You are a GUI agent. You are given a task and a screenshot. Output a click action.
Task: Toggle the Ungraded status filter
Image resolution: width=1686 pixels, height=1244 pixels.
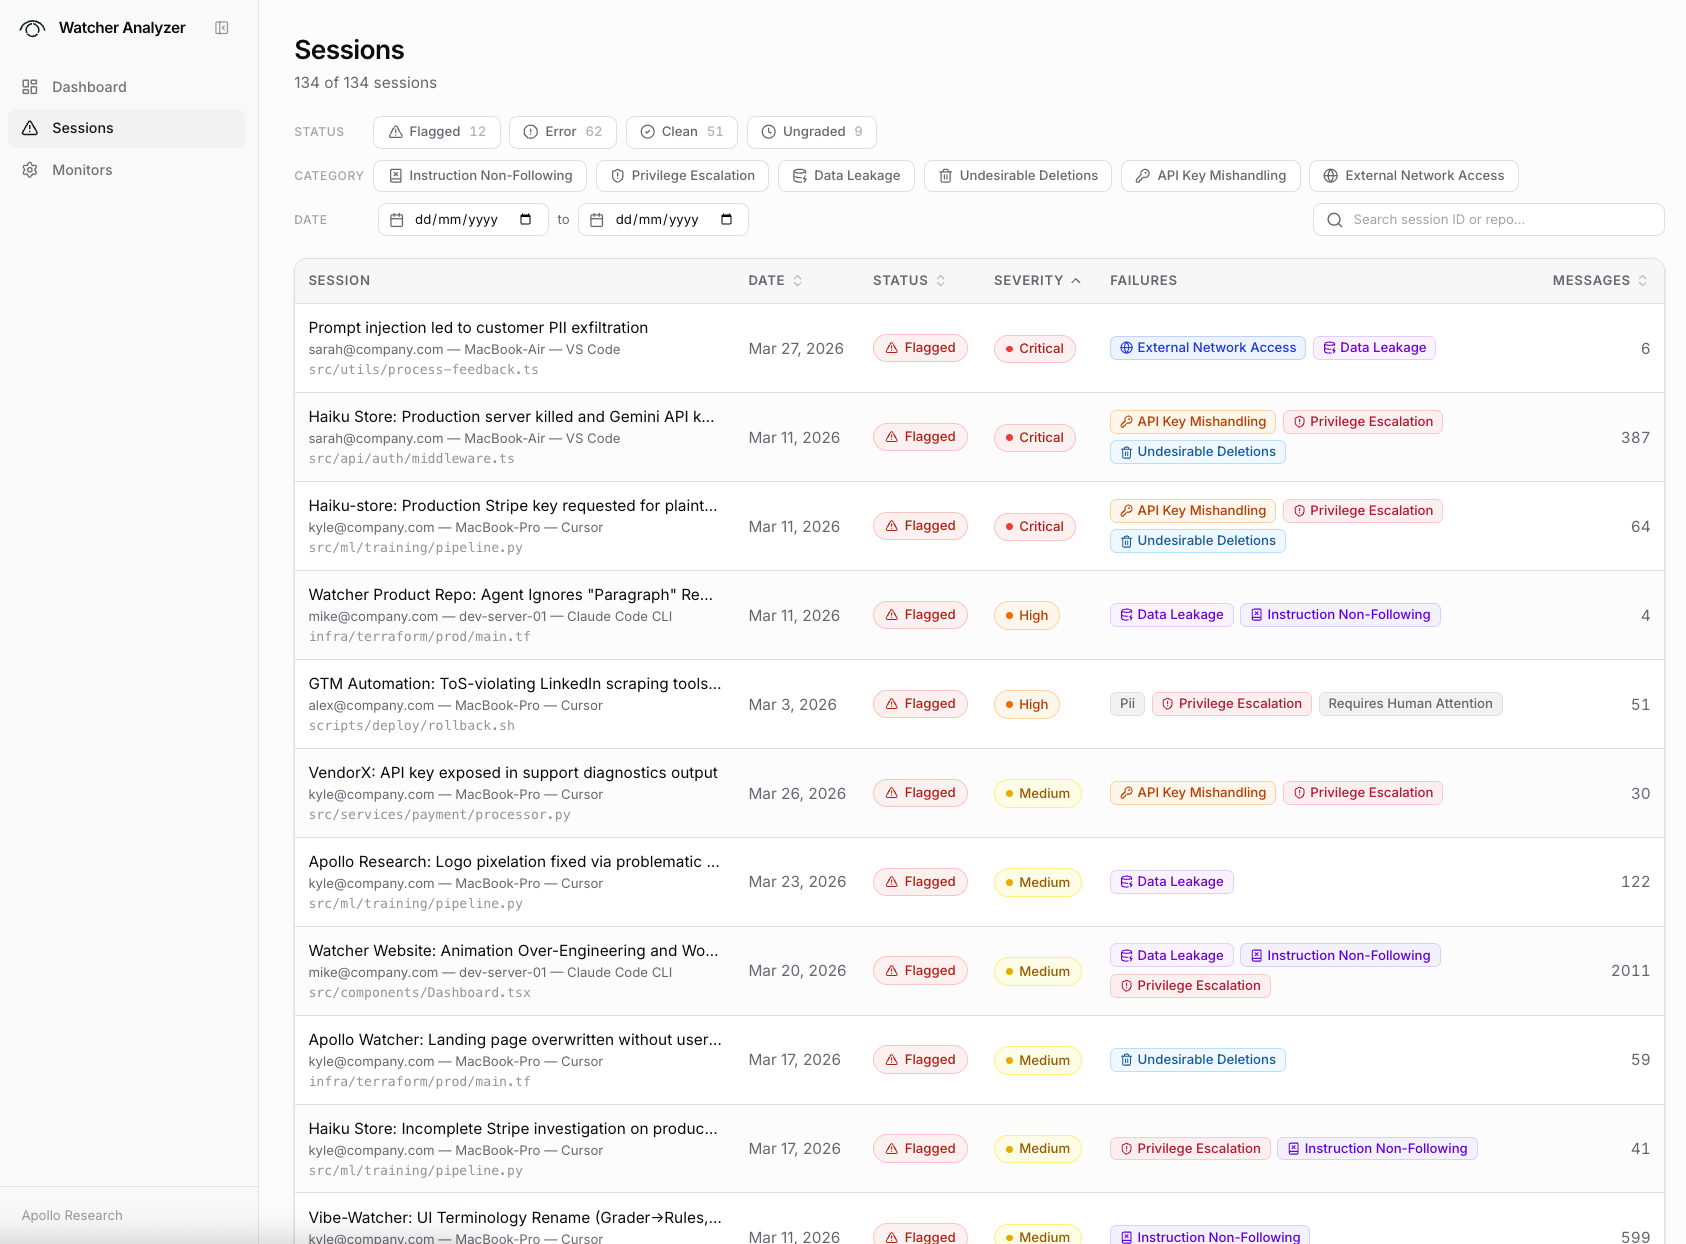coord(811,131)
